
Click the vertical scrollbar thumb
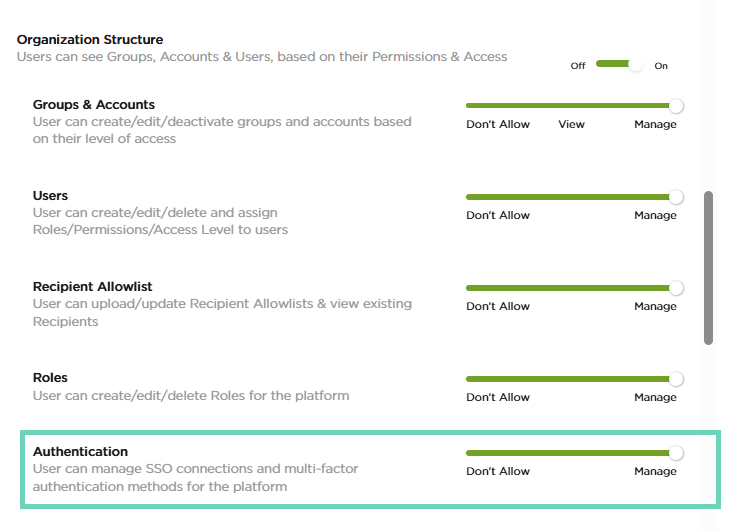[x=709, y=268]
